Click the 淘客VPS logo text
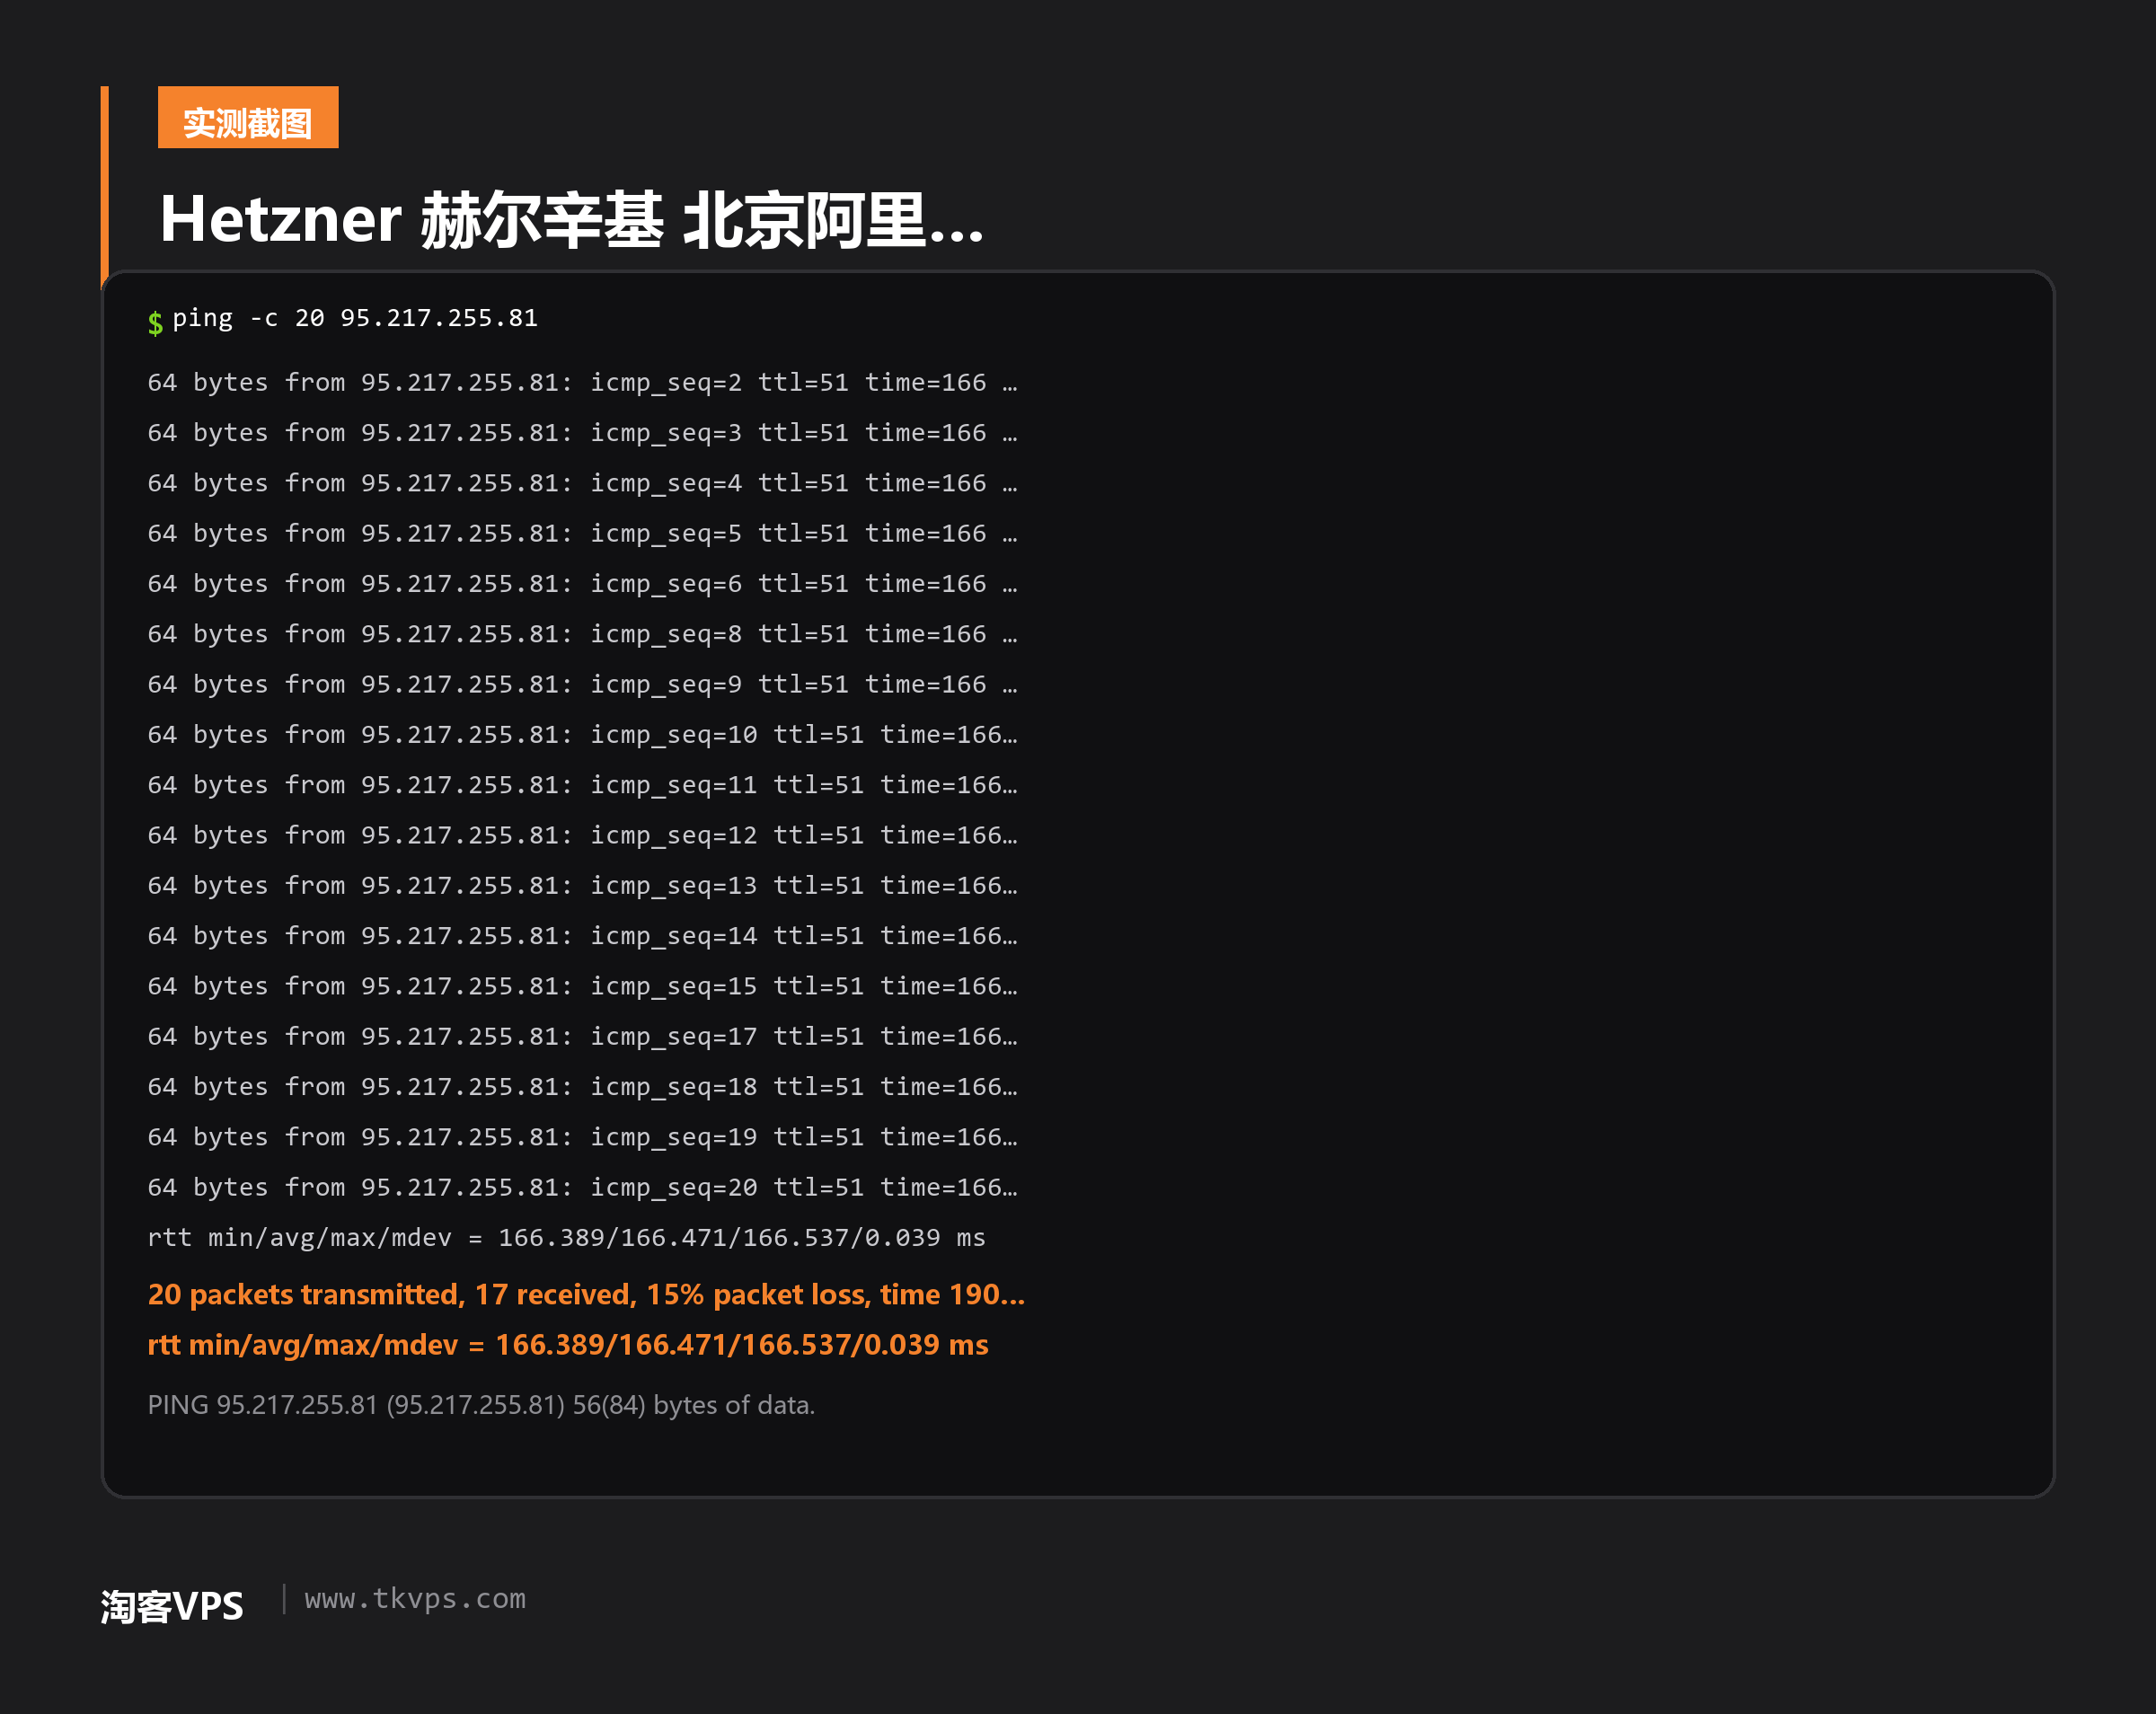2156x1714 pixels. (x=172, y=1606)
